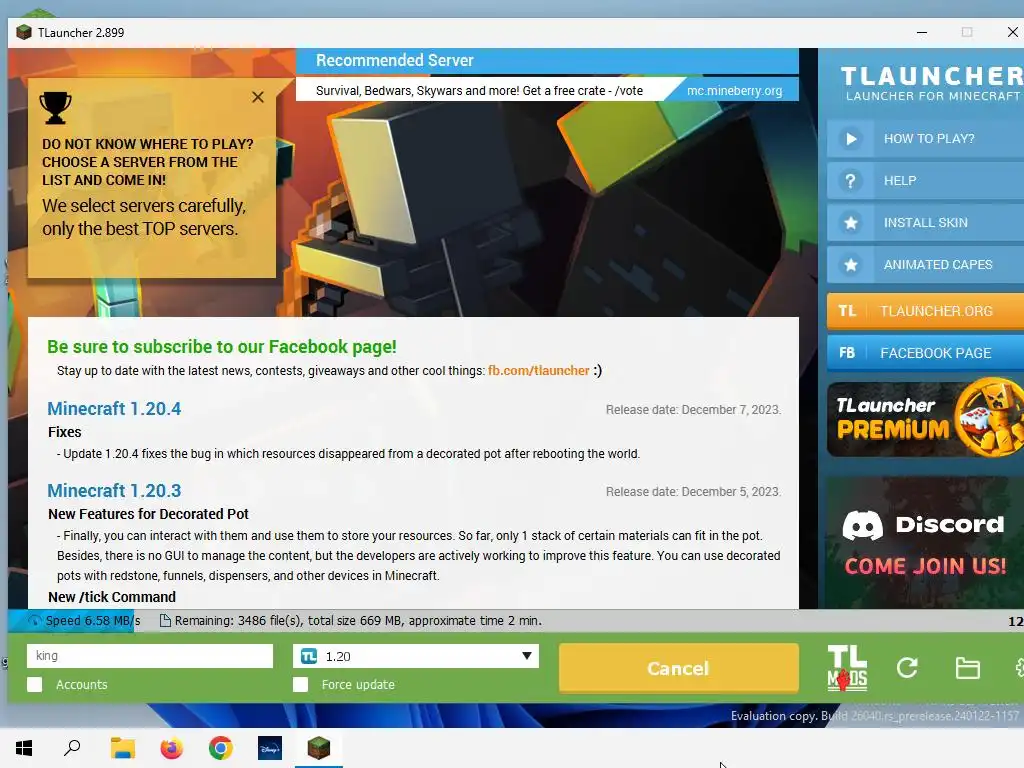Open Windows Start menu
This screenshot has width=1024, height=768.
click(x=24, y=748)
